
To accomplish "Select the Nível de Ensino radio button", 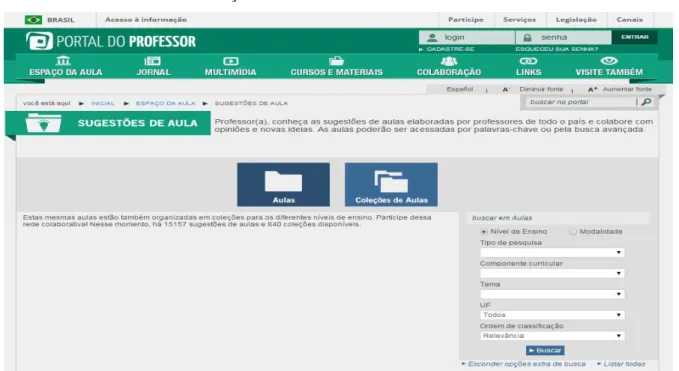I will click(x=484, y=232).
